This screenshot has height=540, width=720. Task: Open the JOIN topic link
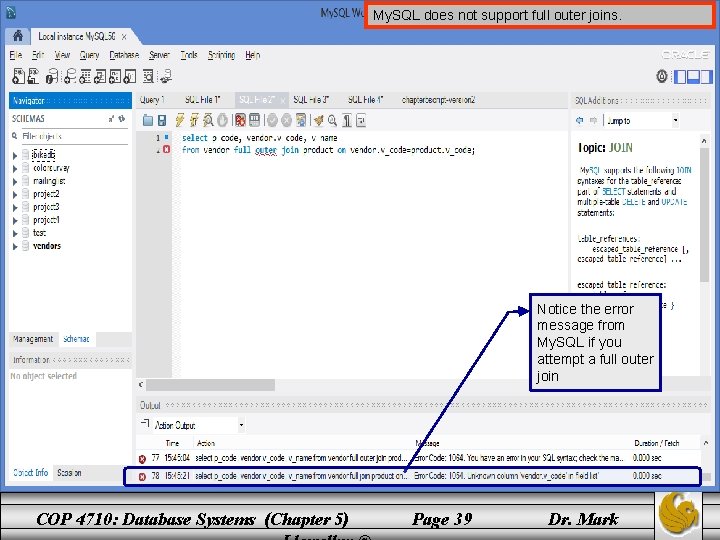(620, 147)
